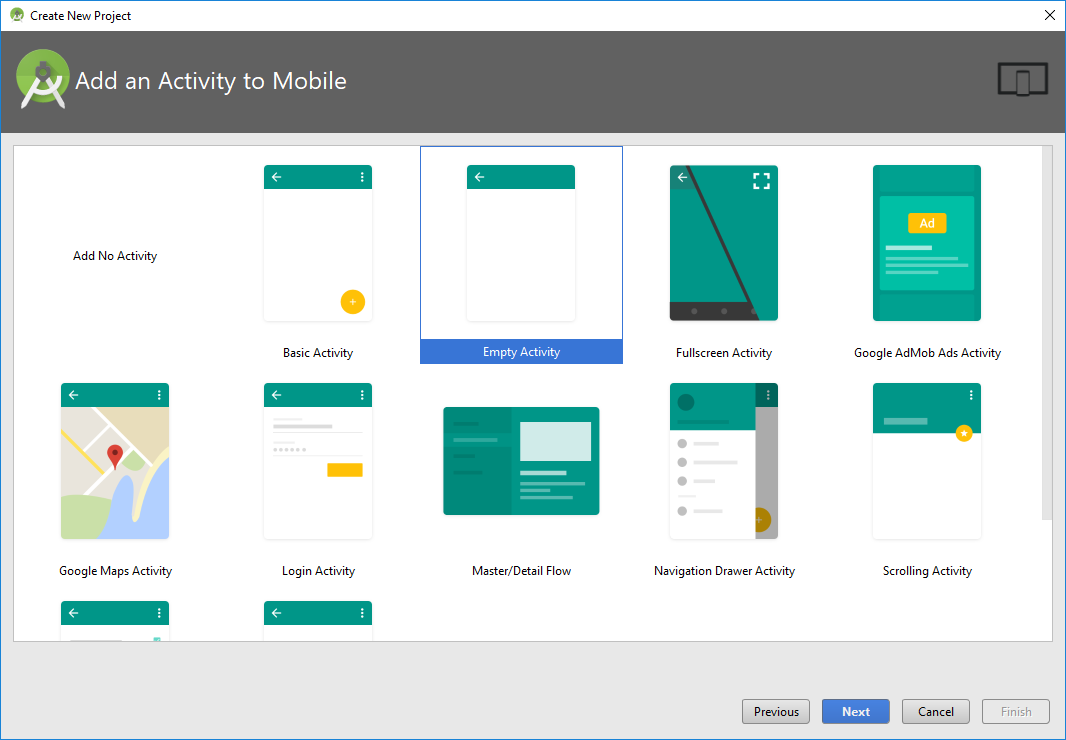This screenshot has height=740, width=1066.
Task: Proceed with the Next button
Action: click(855, 711)
